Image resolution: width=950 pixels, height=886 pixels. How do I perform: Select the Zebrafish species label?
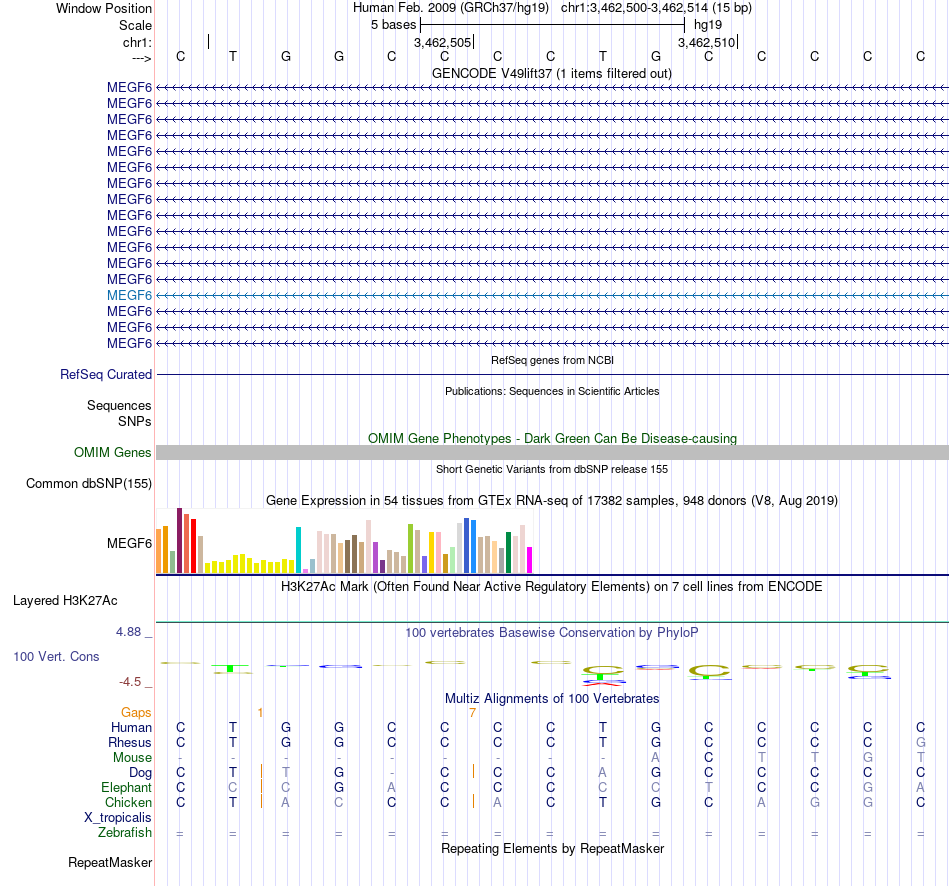coord(125,833)
